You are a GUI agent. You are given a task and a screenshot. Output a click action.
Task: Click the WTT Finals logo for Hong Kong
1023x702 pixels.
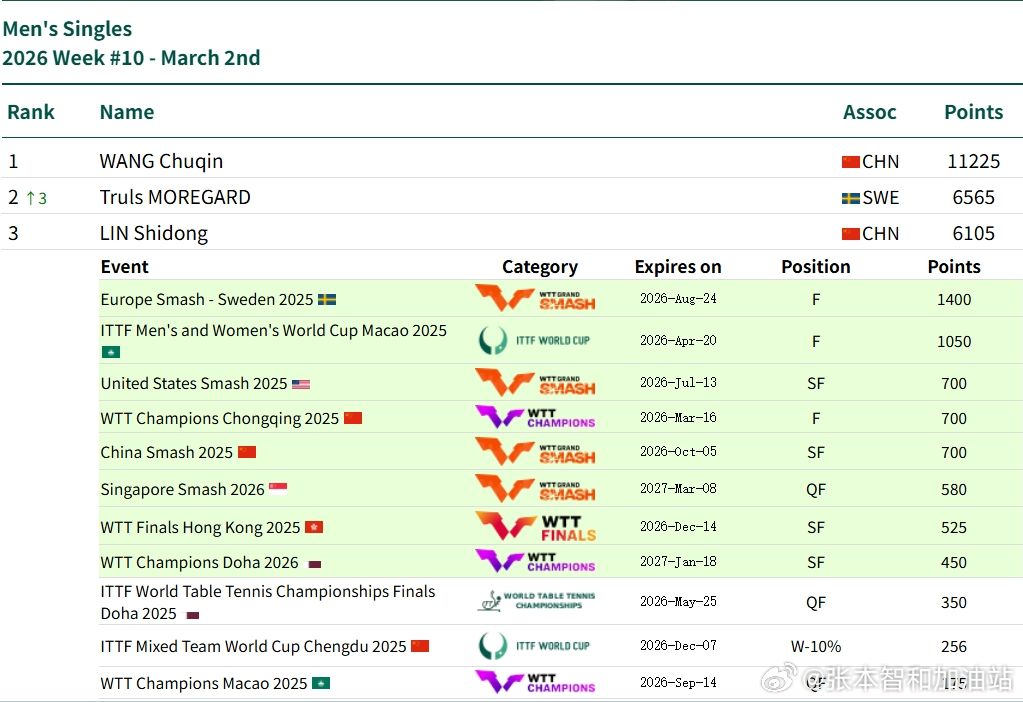point(535,527)
